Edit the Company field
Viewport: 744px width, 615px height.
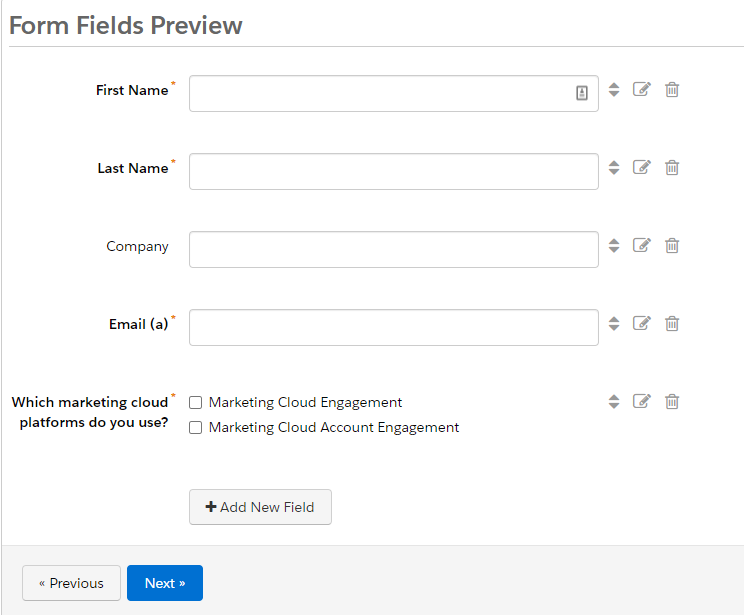pos(642,245)
